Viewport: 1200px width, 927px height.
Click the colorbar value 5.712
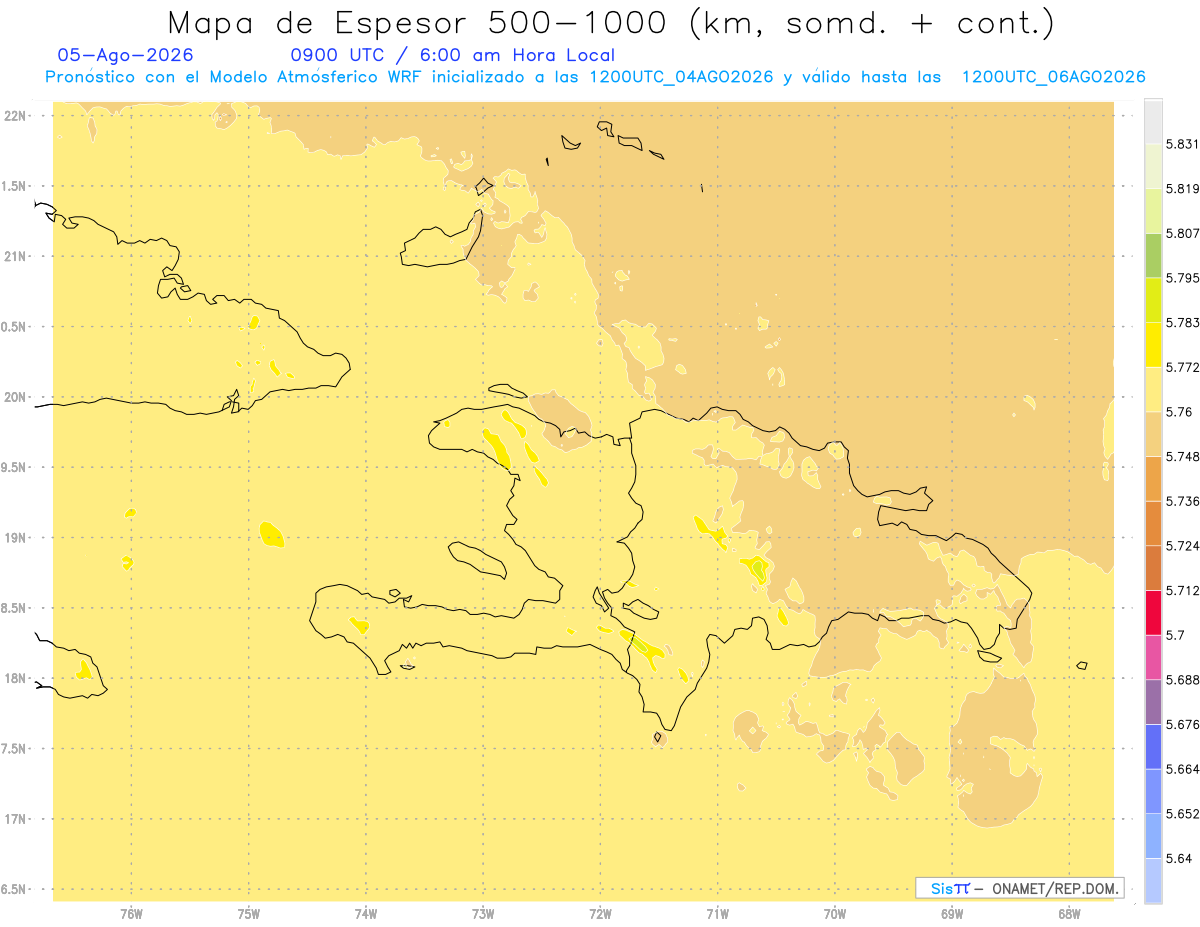[1183, 590]
